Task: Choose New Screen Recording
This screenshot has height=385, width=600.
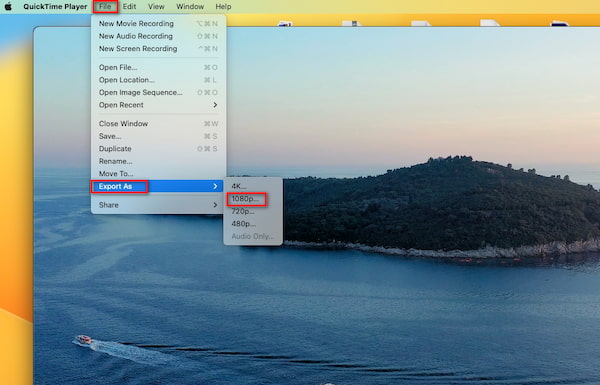Action: 158,49
